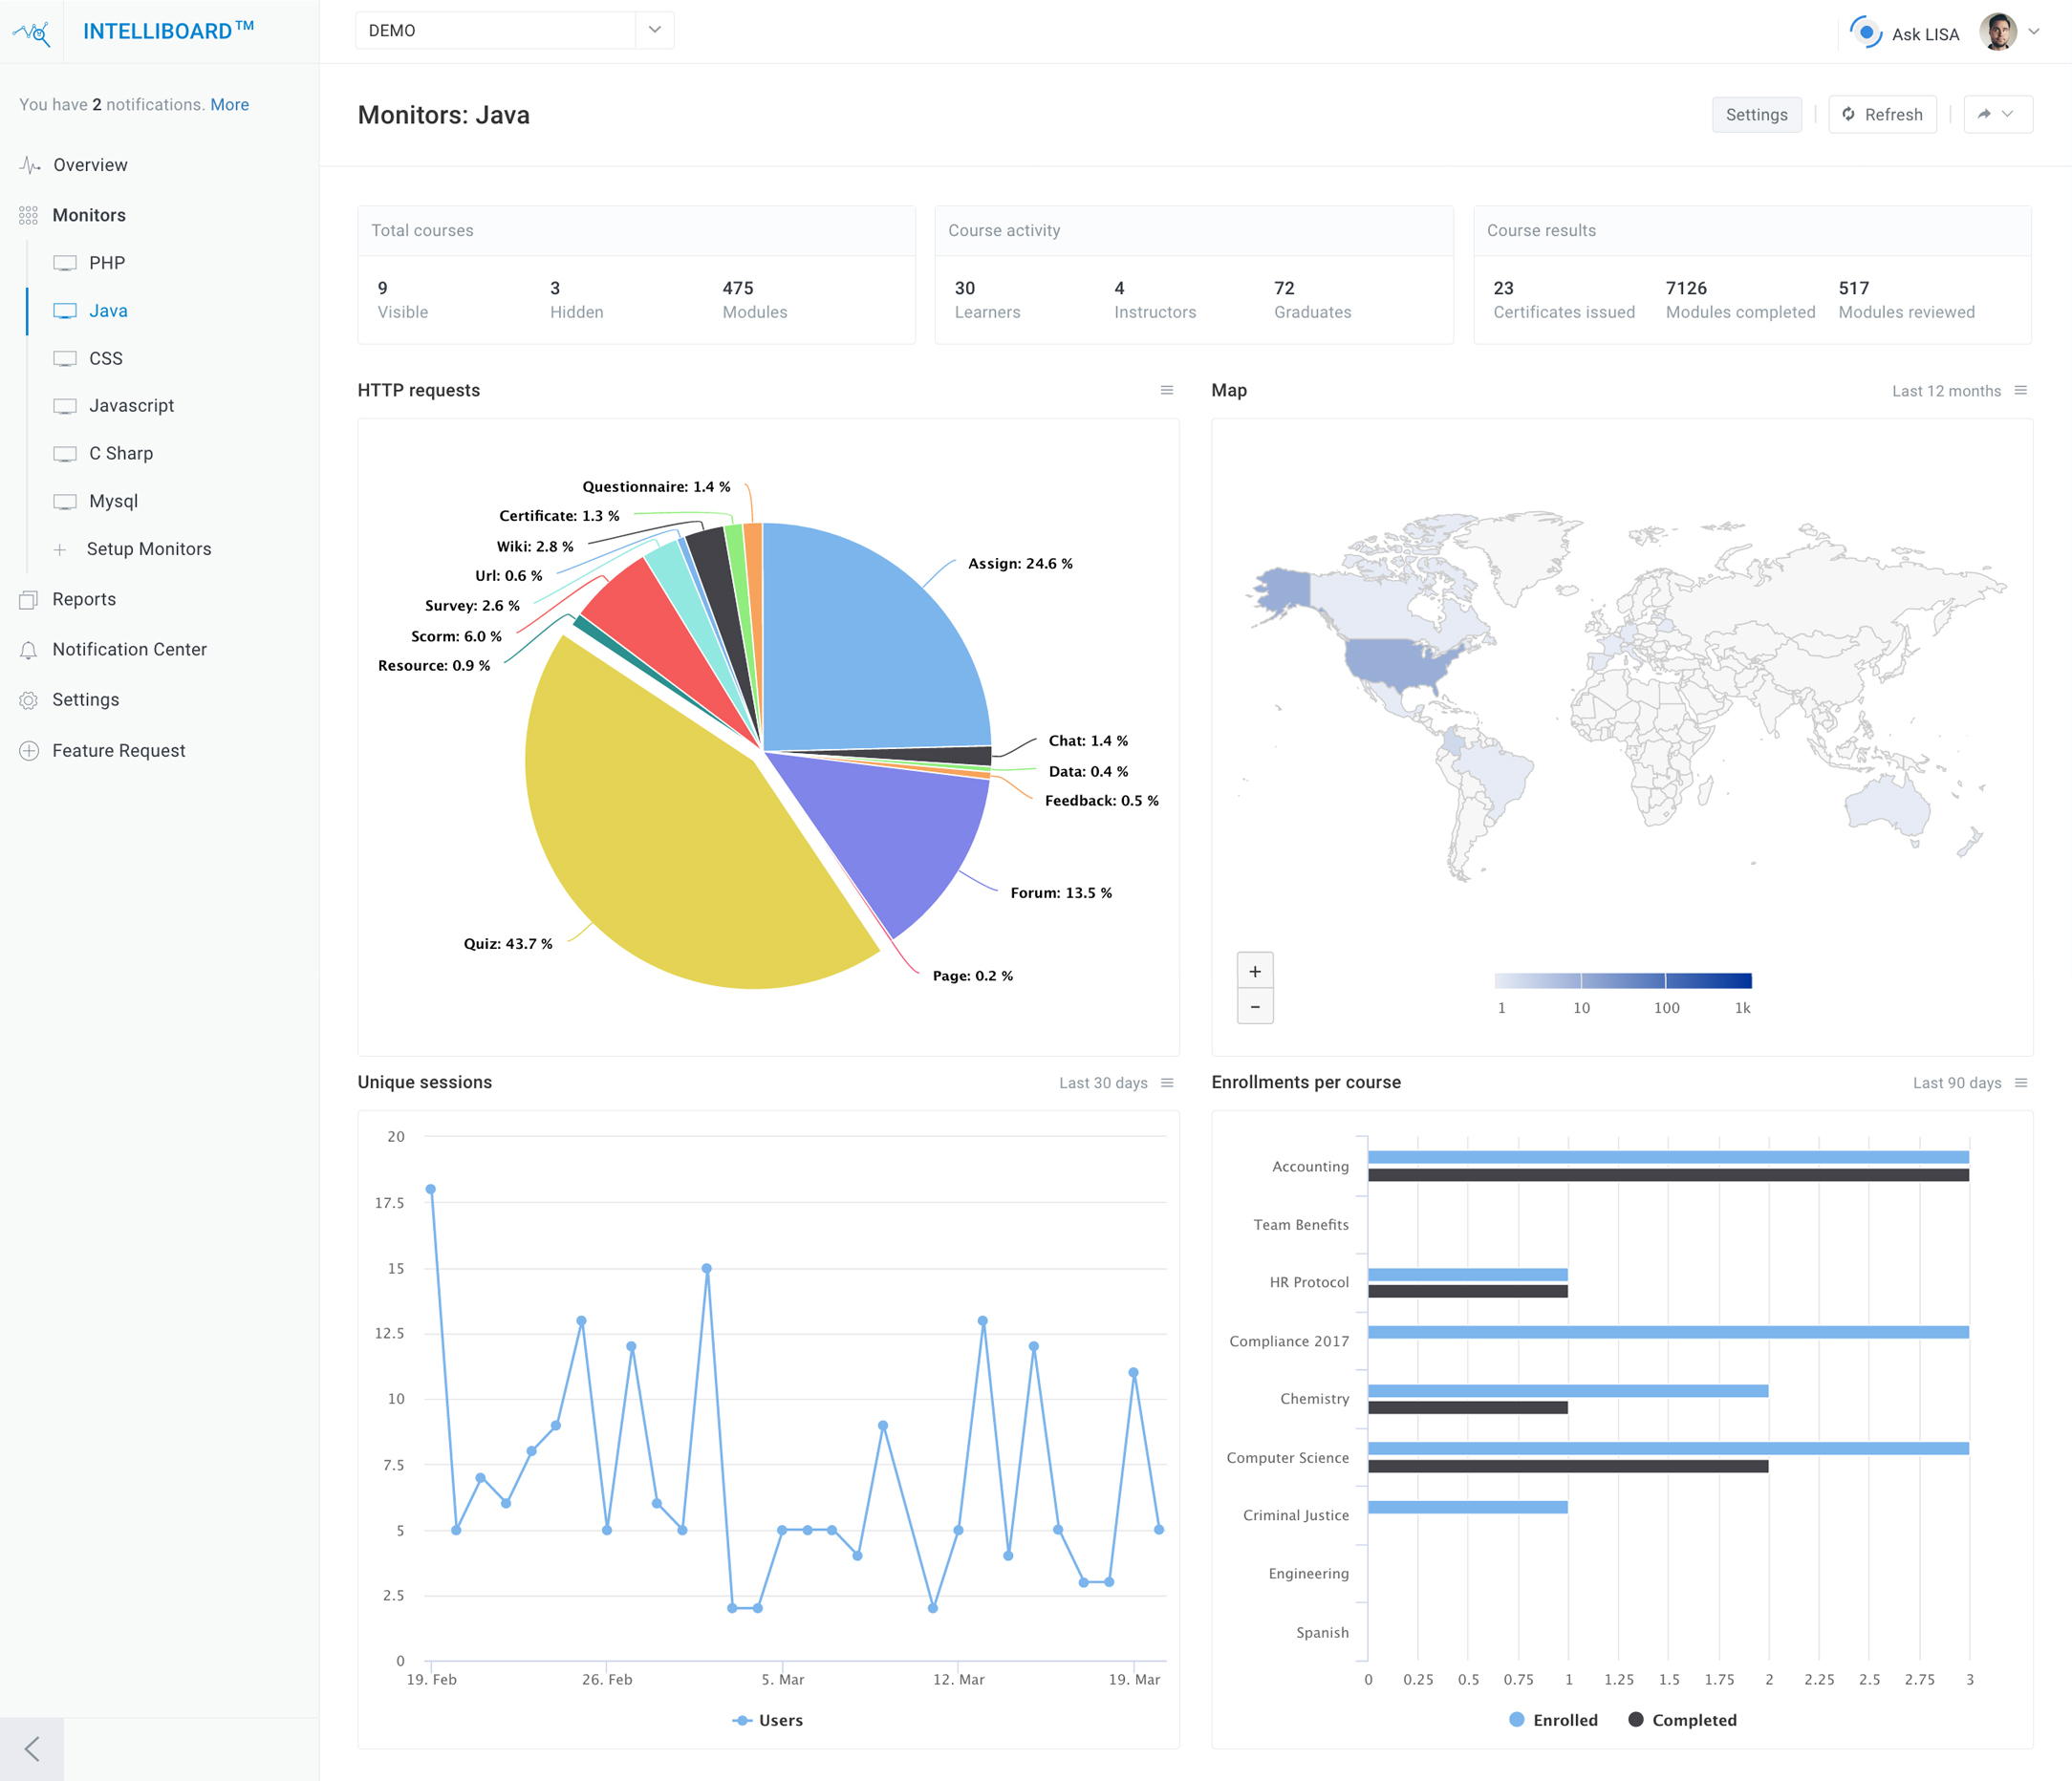Collapse the sidebar with the arrow
Screen dimensions: 2072x1781
(32, 1749)
